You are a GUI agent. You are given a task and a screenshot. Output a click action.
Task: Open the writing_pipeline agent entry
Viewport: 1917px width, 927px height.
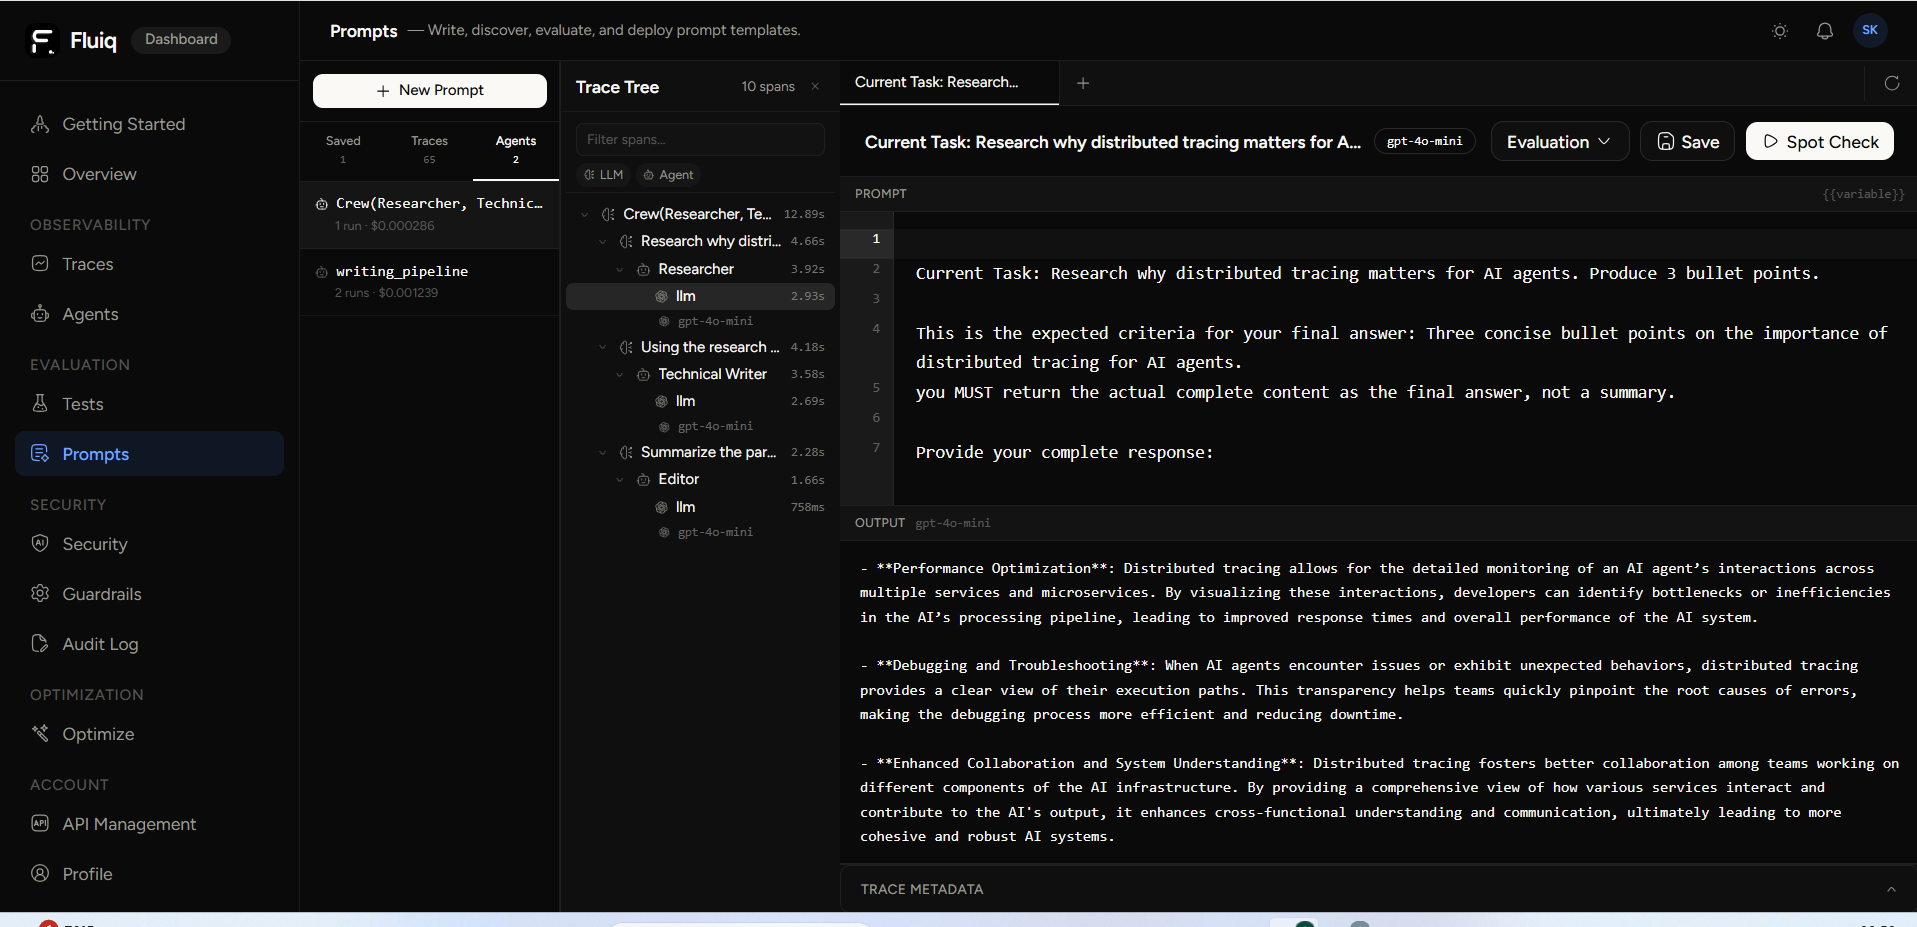tap(430, 282)
